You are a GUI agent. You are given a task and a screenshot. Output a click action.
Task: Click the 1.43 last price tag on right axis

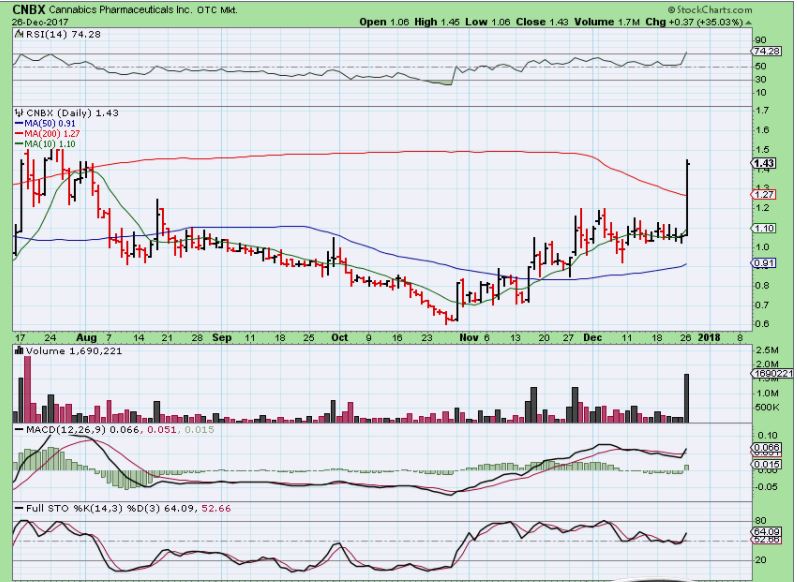(x=764, y=163)
